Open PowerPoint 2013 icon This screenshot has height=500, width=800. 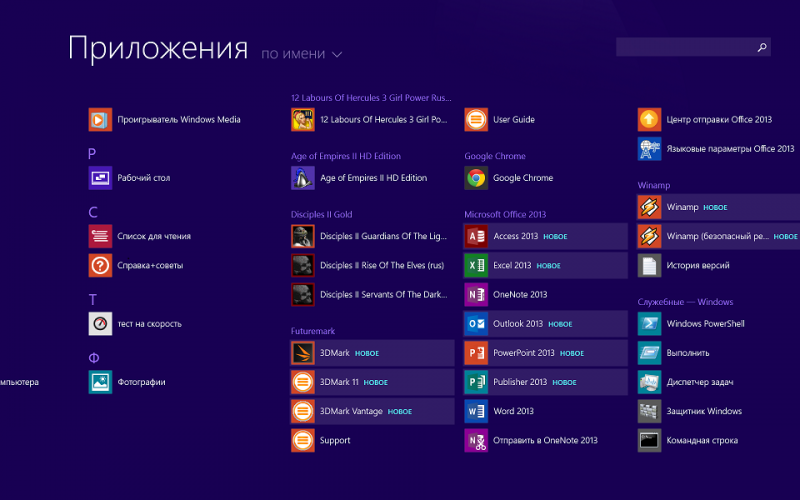[476, 353]
